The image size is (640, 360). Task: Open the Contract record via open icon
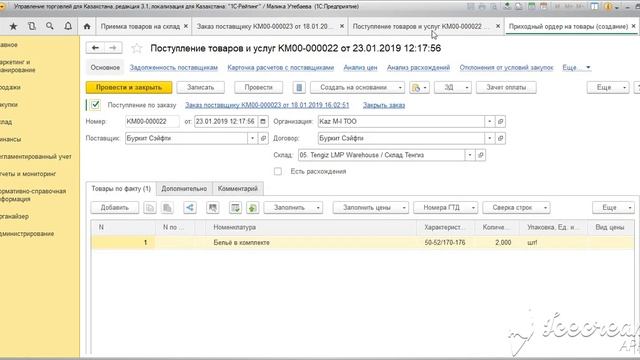click(500, 138)
